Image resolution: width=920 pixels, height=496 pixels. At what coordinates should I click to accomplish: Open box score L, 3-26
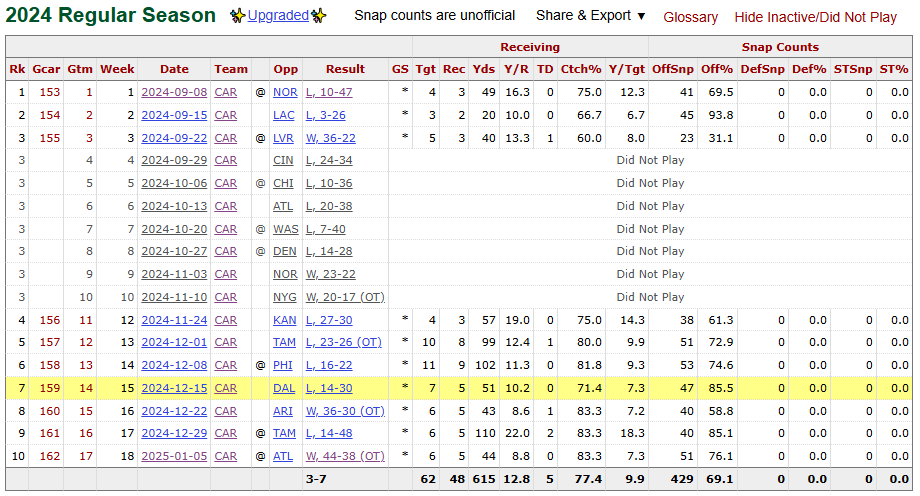326,115
